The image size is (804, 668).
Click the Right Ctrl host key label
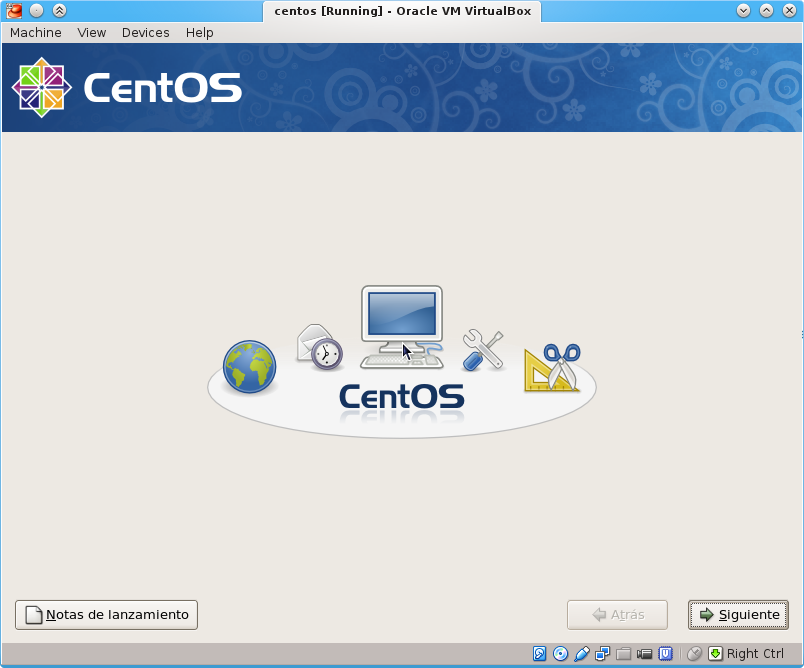755,654
